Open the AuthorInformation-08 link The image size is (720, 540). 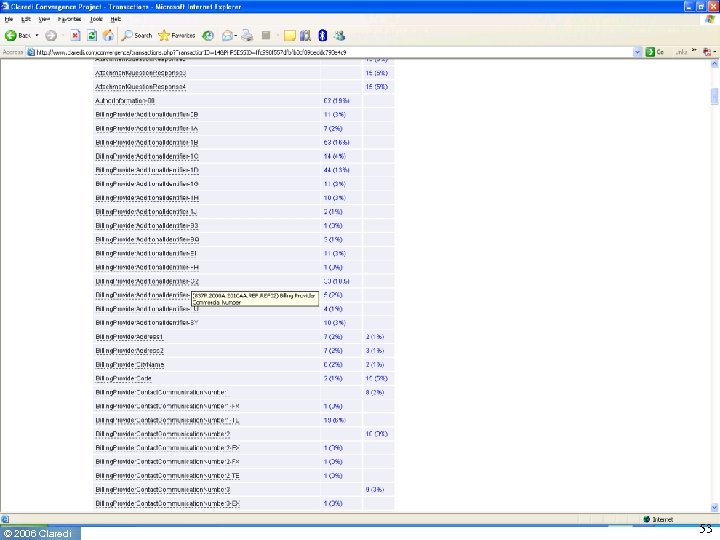[x=125, y=101]
